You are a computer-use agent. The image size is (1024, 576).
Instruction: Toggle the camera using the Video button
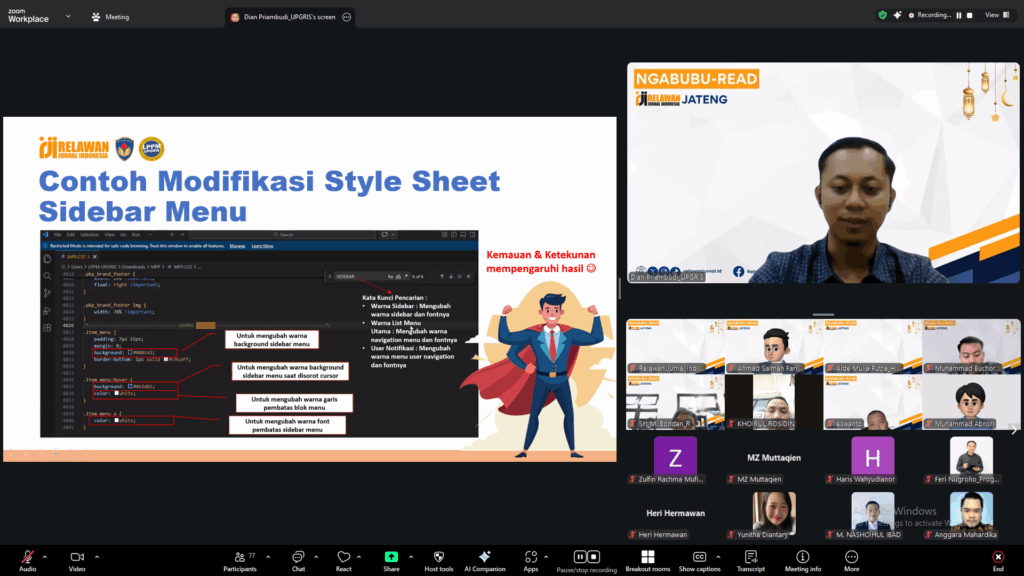coord(77,557)
